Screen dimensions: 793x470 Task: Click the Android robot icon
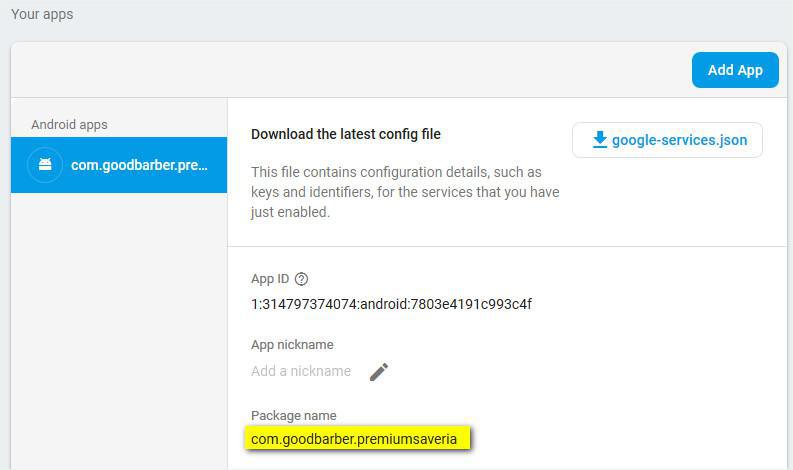point(45,164)
